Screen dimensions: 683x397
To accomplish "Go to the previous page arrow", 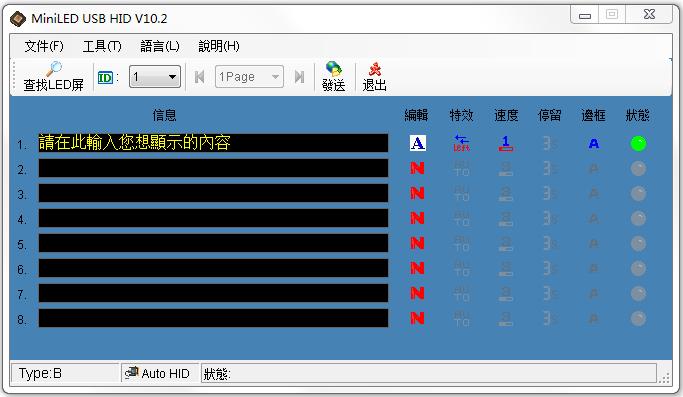I will point(199,77).
